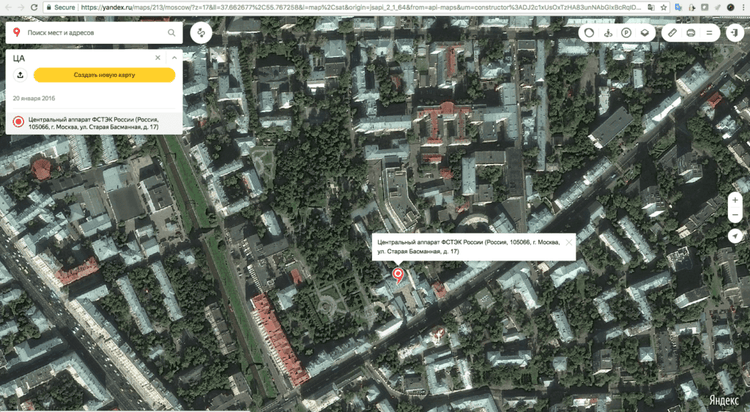Enable street panoramas layer

pyautogui.click(x=608, y=33)
